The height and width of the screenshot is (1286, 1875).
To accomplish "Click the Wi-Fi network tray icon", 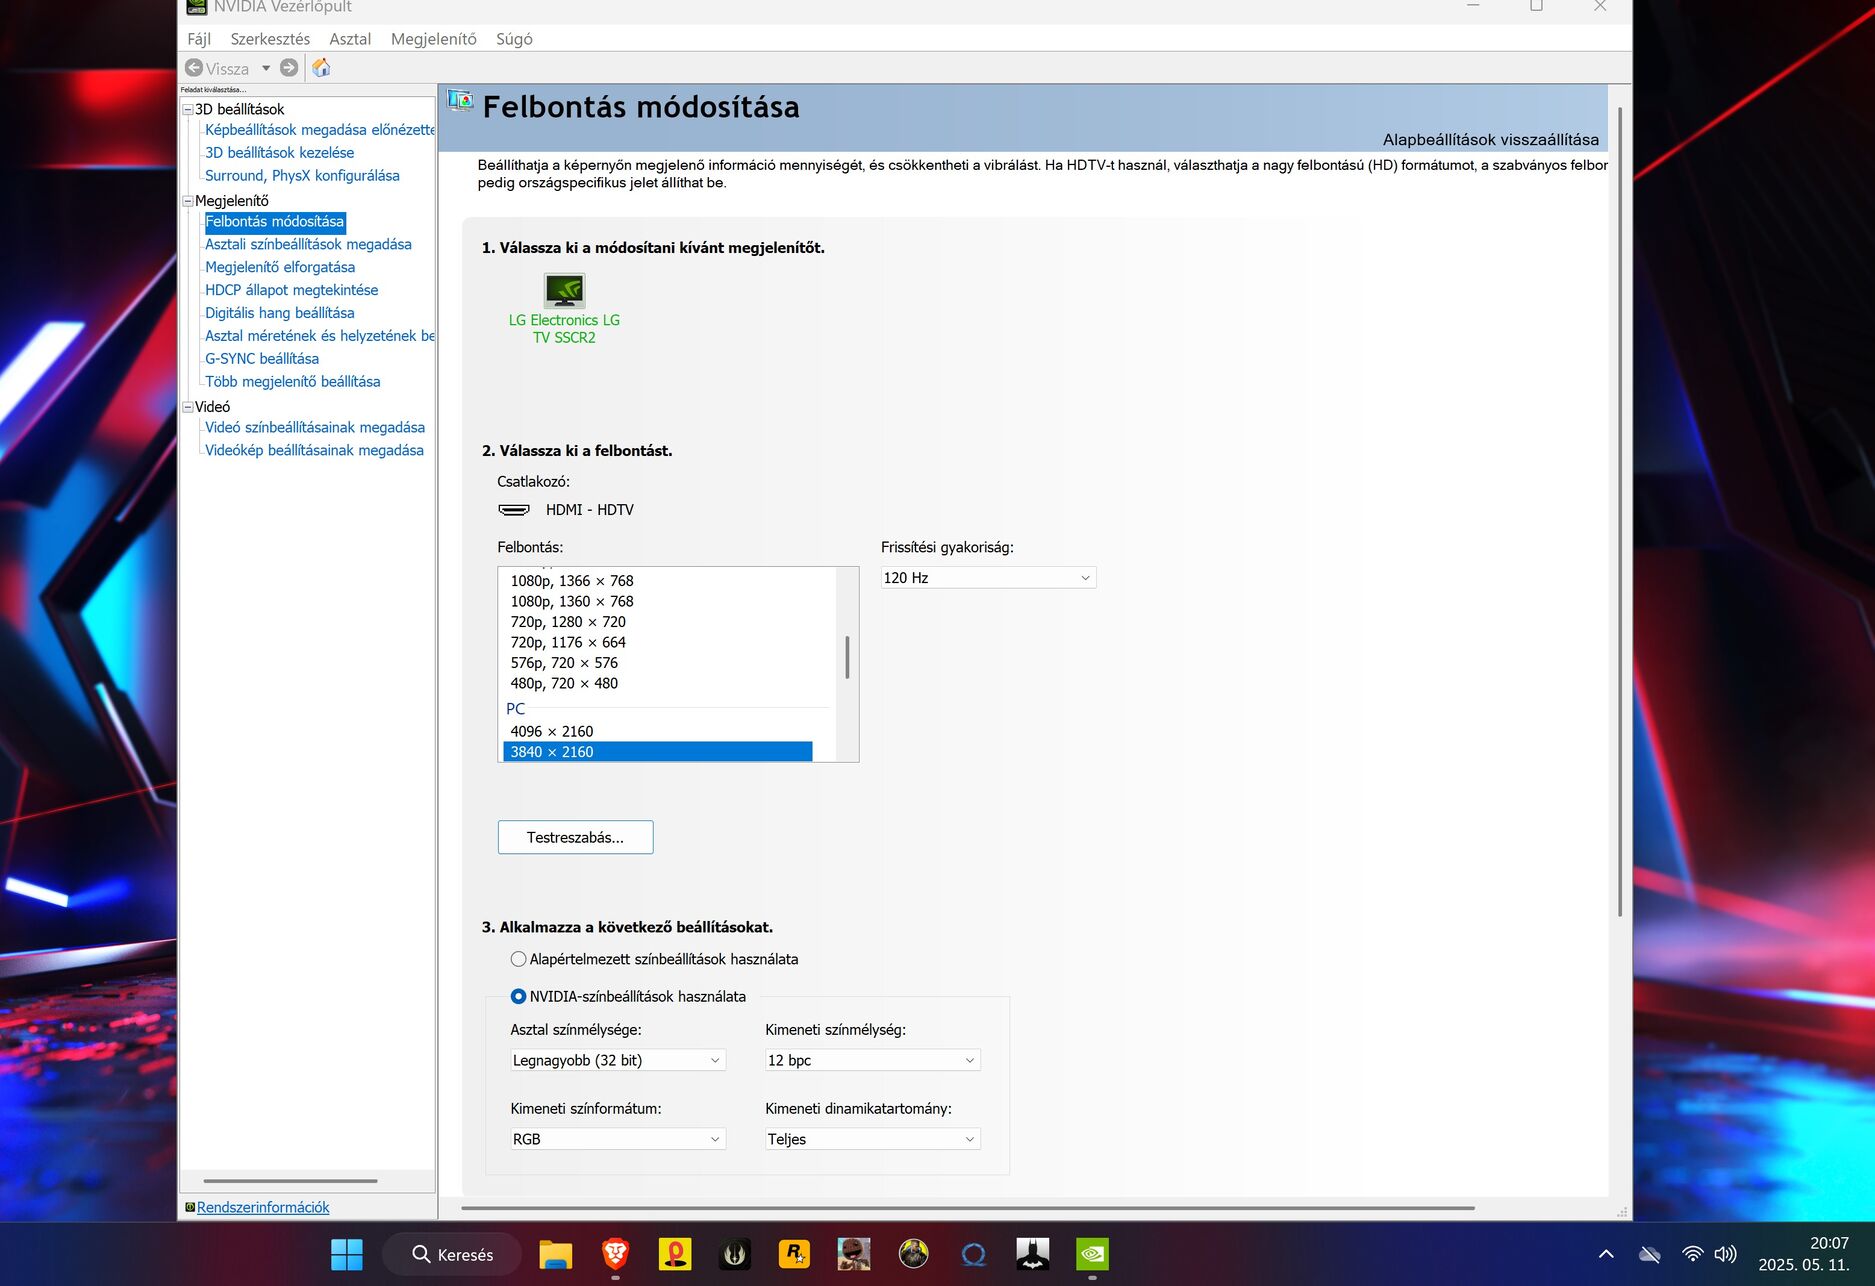I will coord(1692,1254).
